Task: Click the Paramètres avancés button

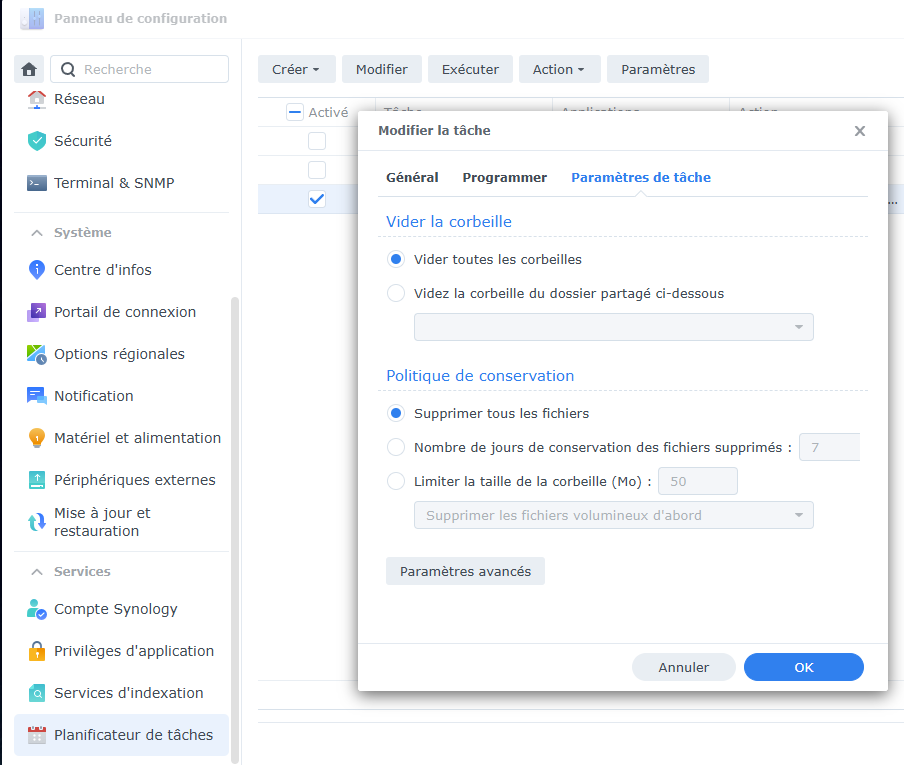Action: tap(465, 571)
